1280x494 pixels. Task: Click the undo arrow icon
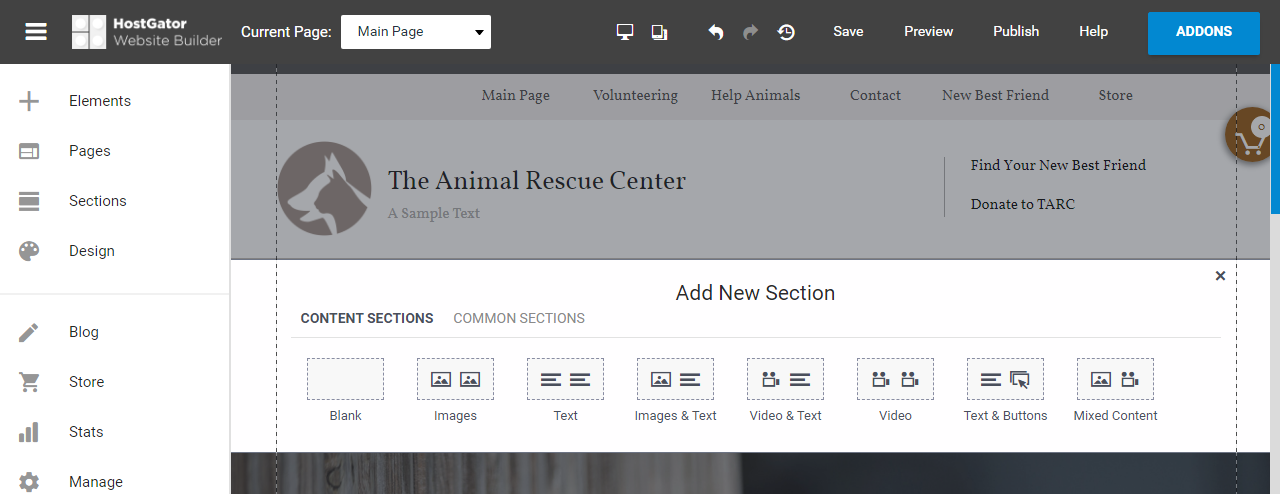[716, 32]
